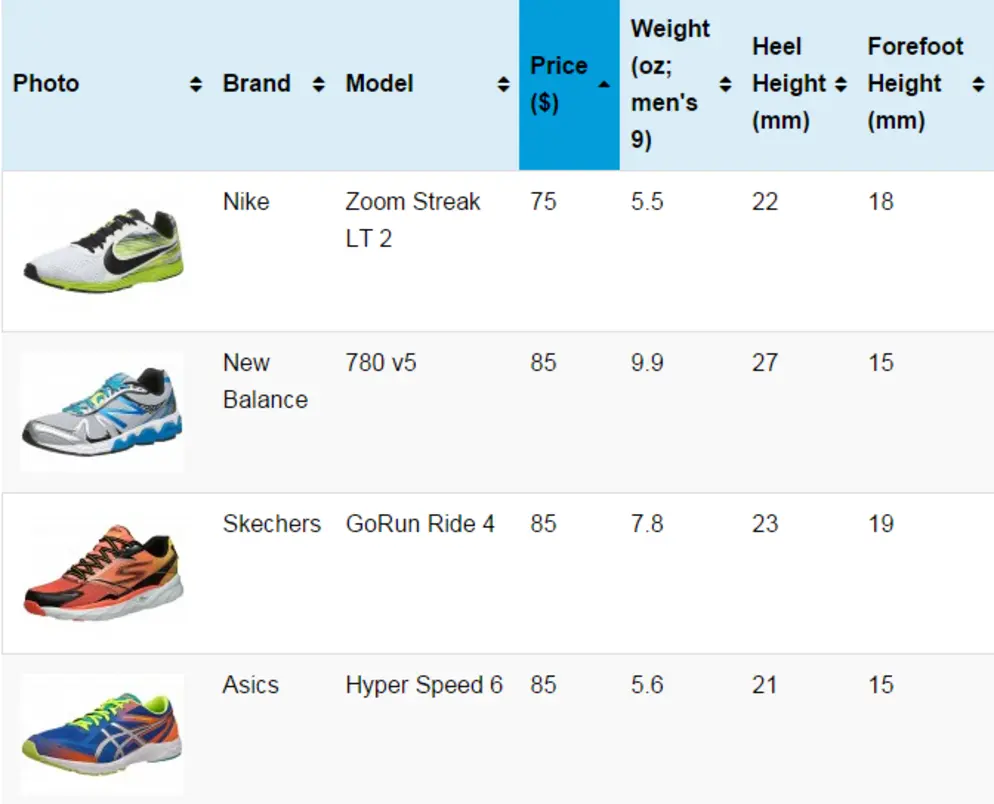Image resolution: width=994 pixels, height=804 pixels.
Task: Select the Weight column header
Action: (x=672, y=75)
